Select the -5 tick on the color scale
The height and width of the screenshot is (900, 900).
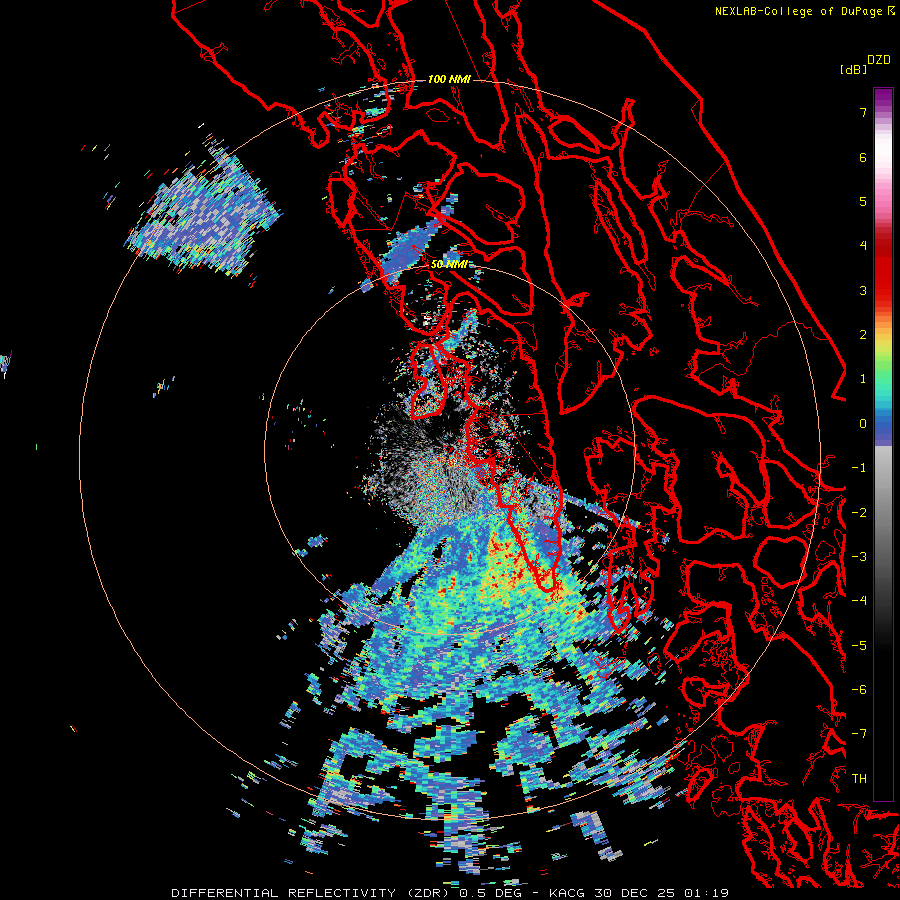pos(859,646)
